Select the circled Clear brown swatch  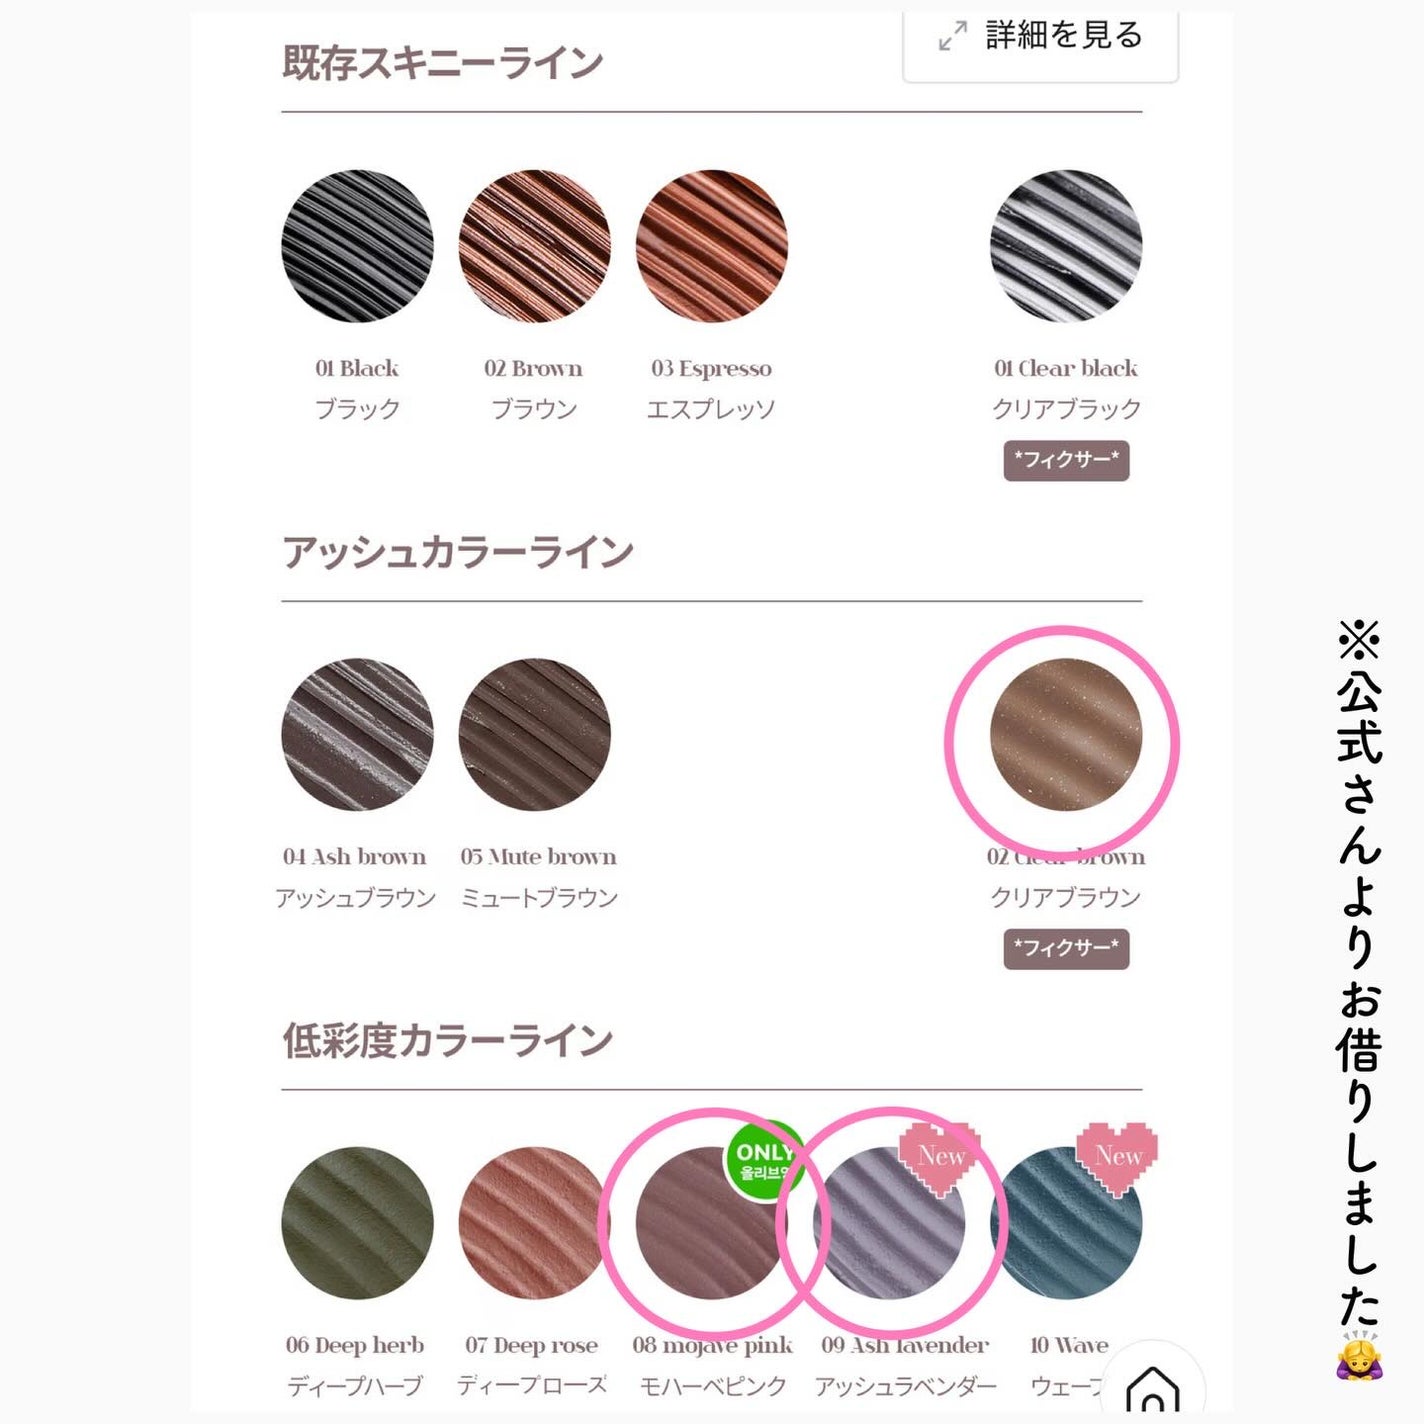[1066, 735]
